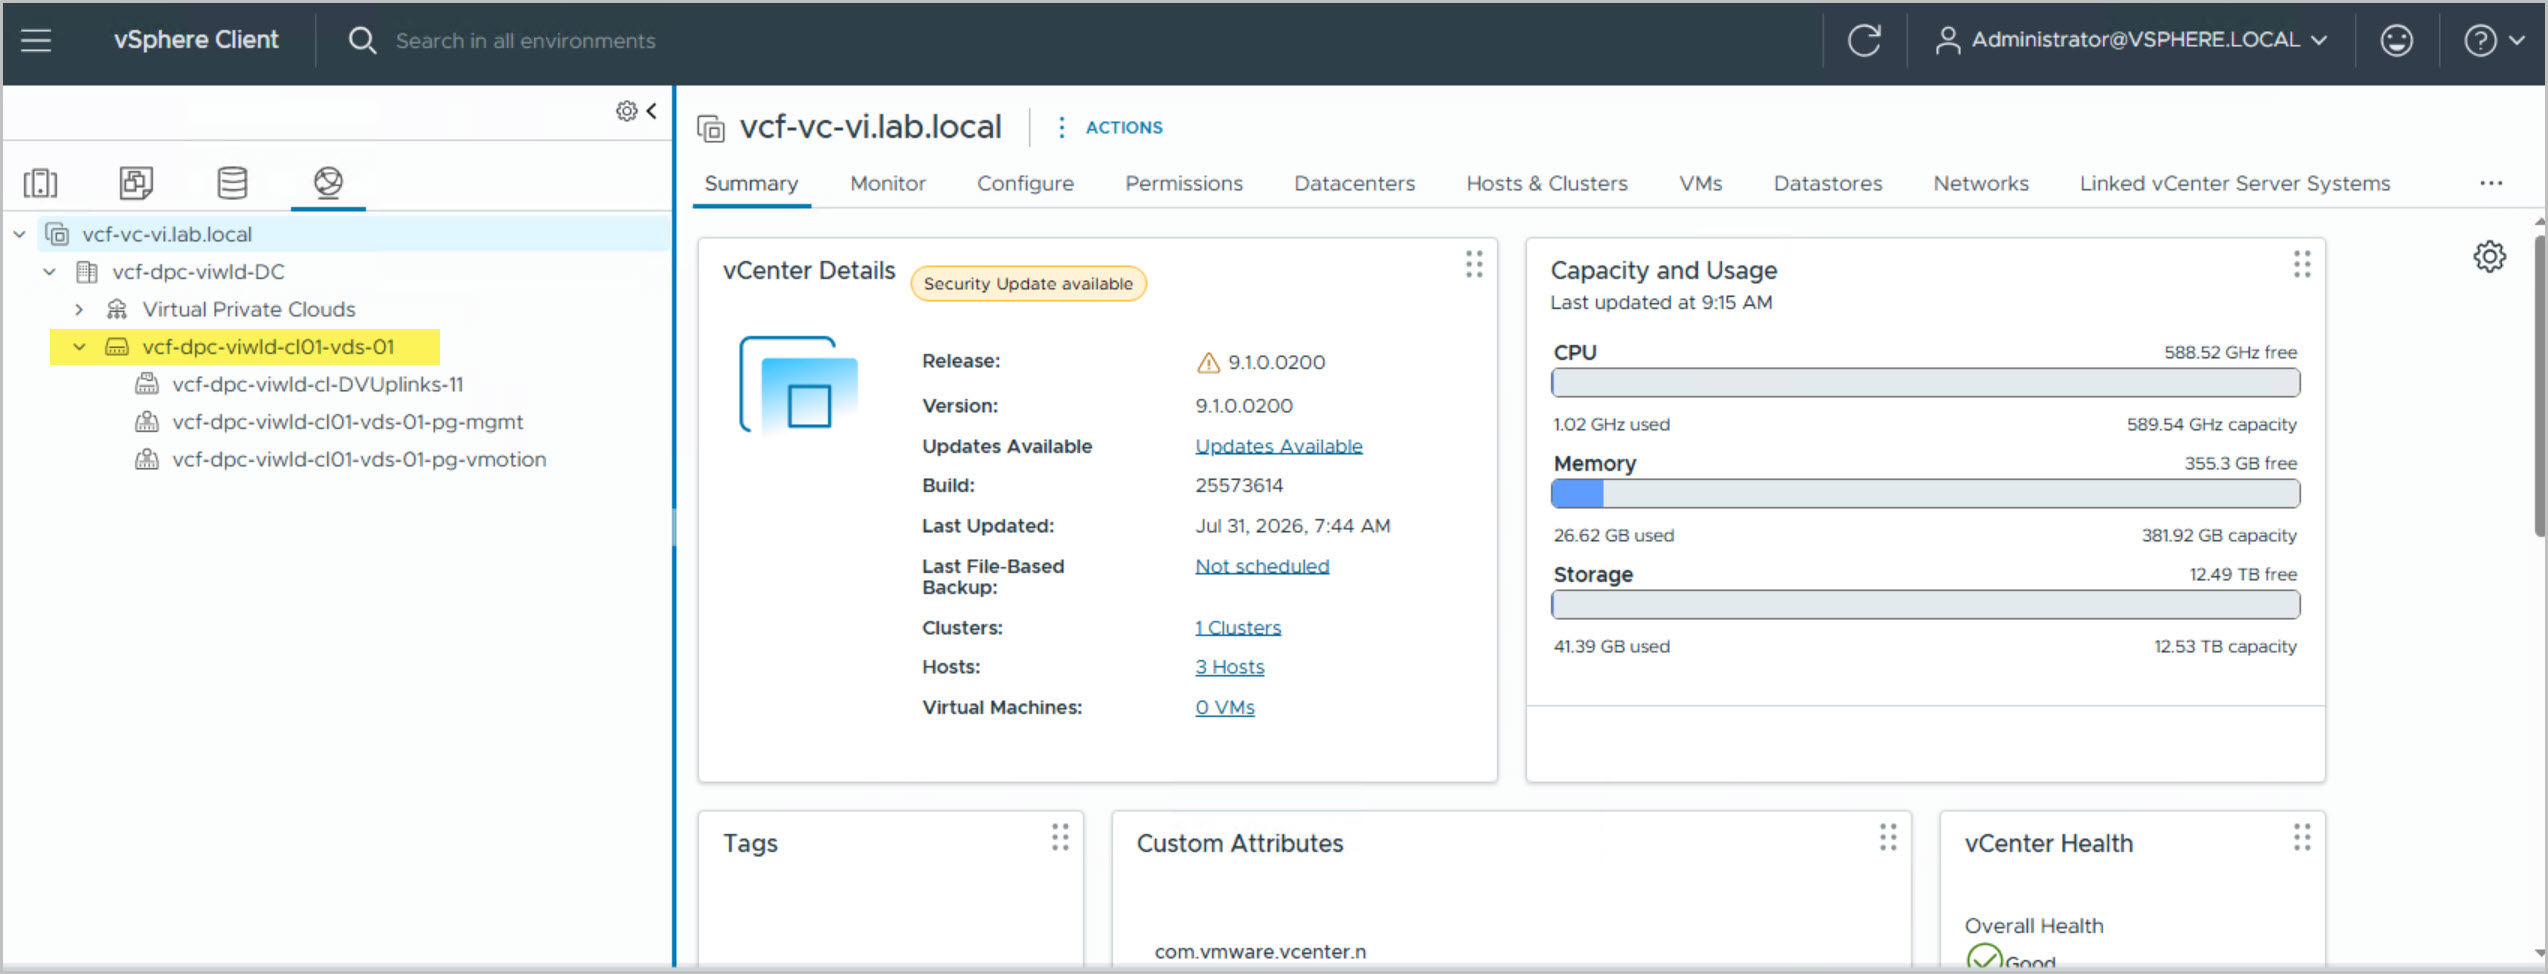The height and width of the screenshot is (974, 2548).
Task: Switch to the Monitor tab
Action: tap(888, 183)
